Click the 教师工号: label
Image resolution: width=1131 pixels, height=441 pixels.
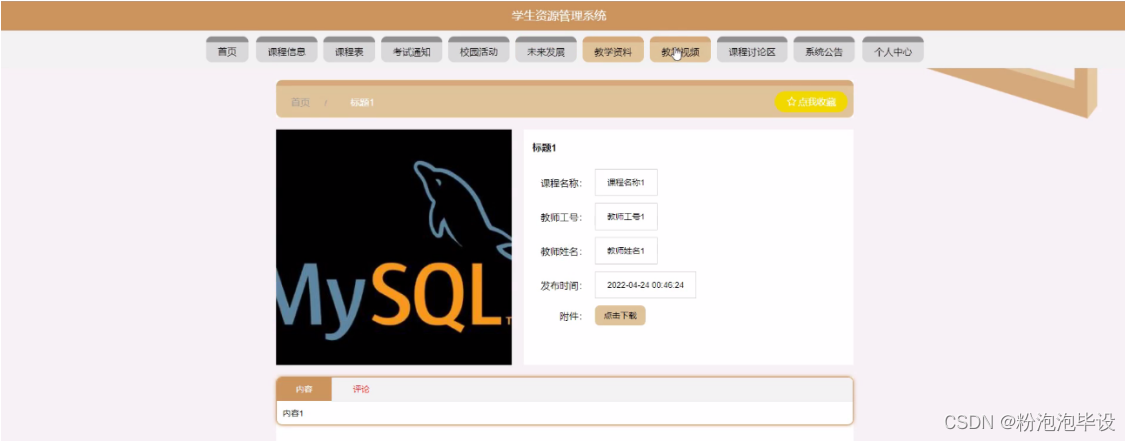[561, 217]
